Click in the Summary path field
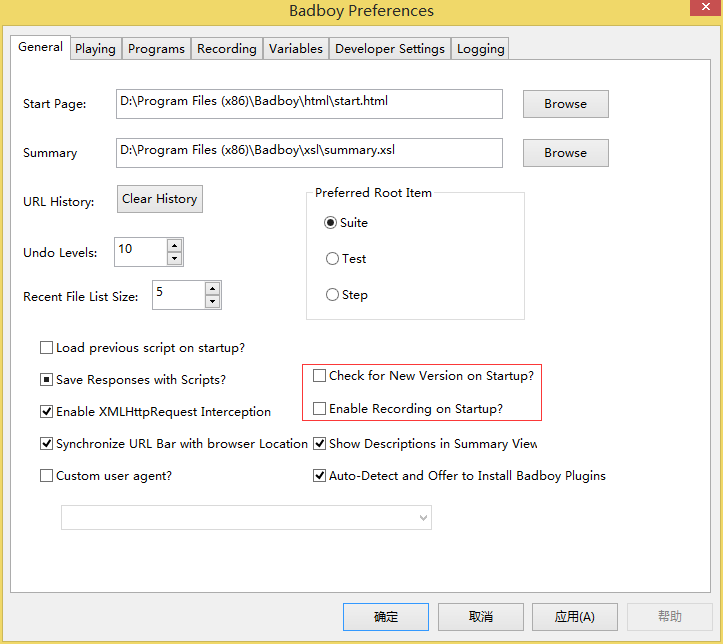The height and width of the screenshot is (644, 723). pos(309,153)
